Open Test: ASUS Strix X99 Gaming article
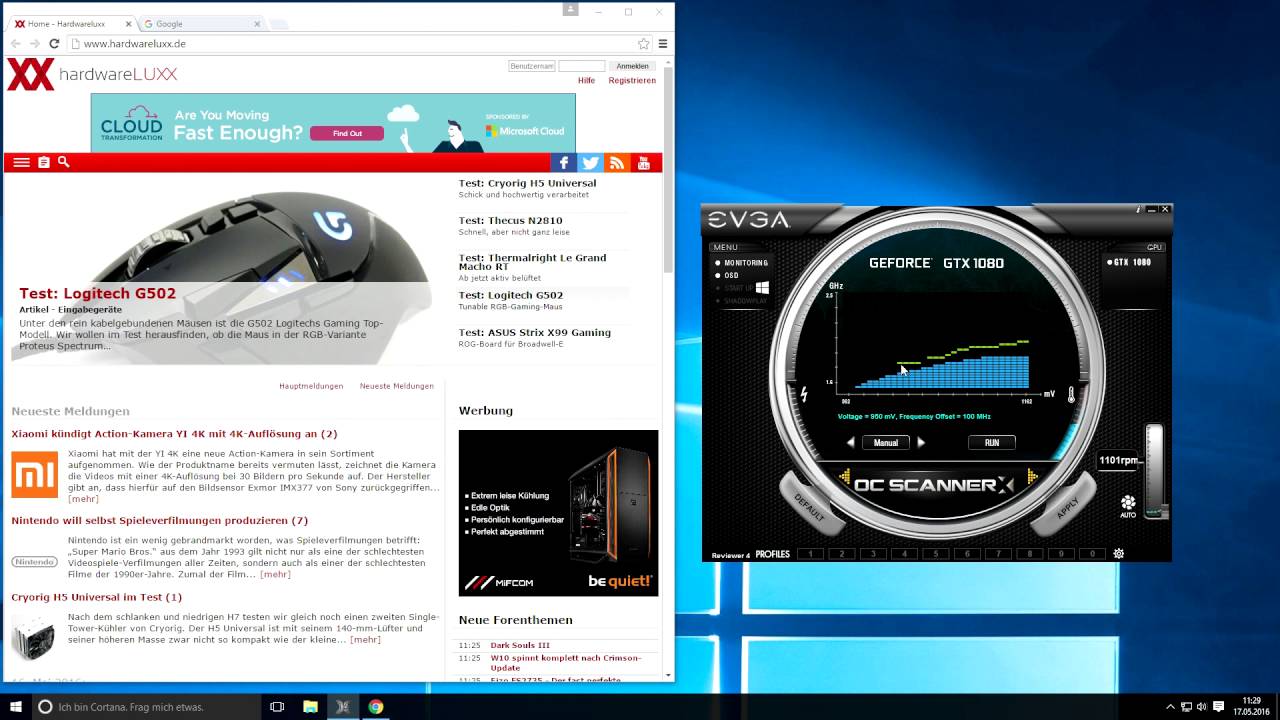 (x=534, y=332)
